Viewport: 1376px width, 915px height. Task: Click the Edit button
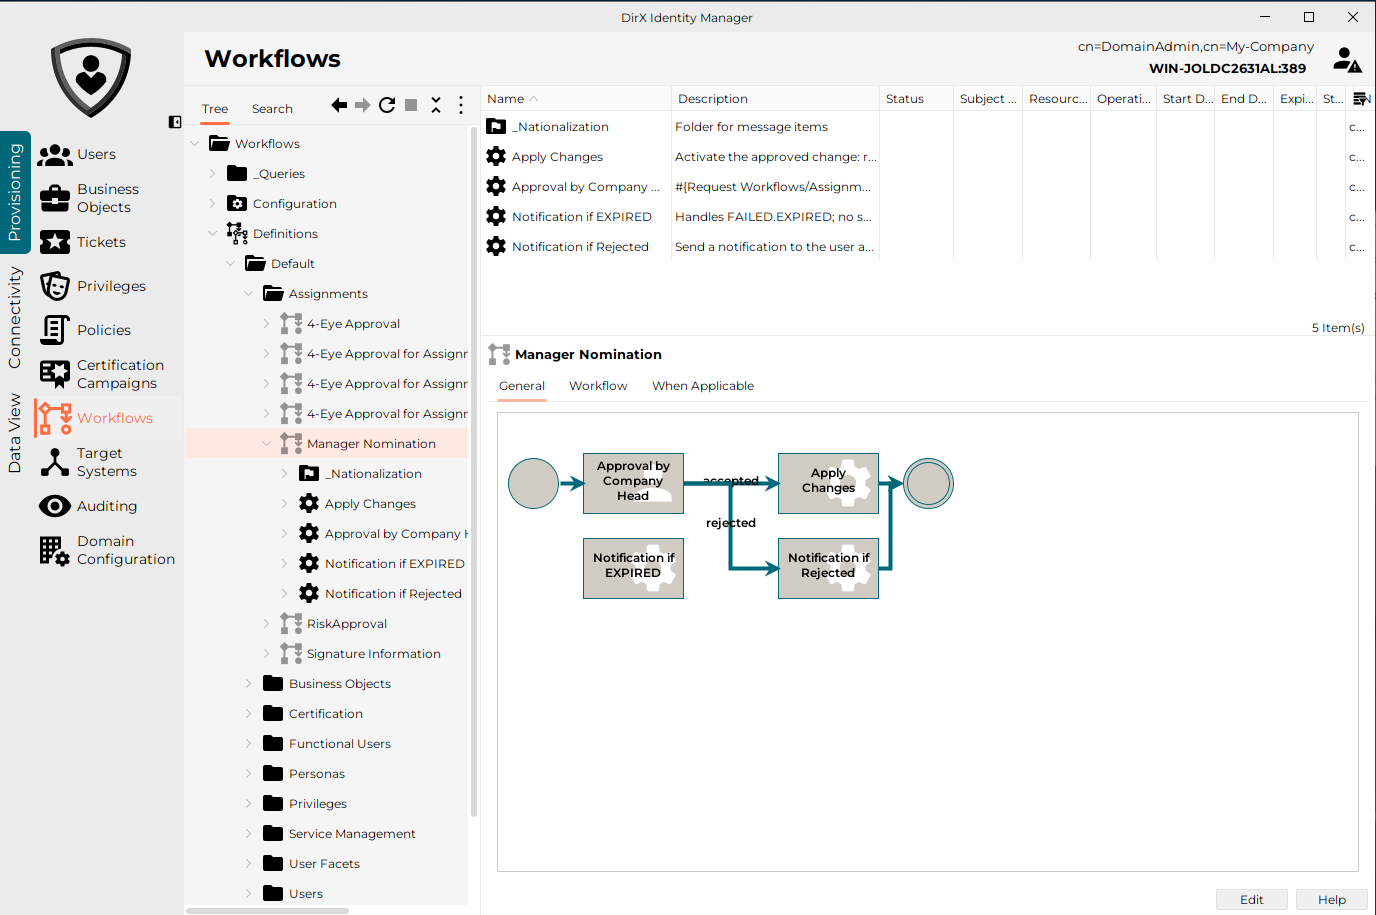(1251, 899)
